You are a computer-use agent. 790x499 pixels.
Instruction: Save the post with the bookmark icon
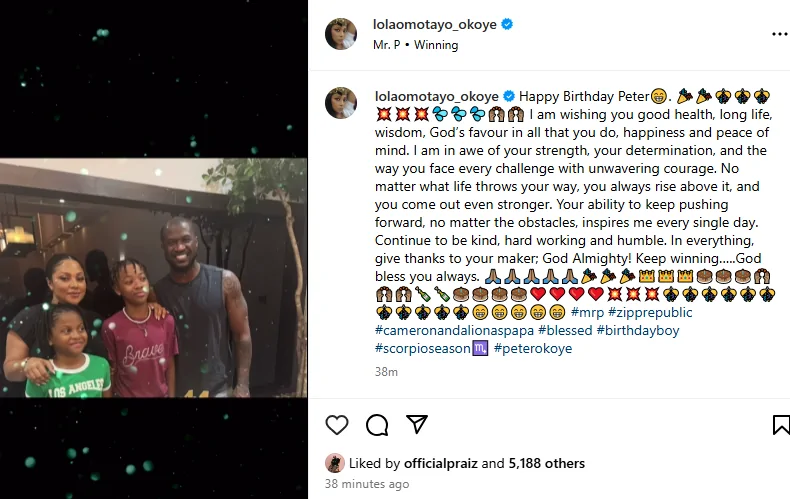(x=781, y=425)
